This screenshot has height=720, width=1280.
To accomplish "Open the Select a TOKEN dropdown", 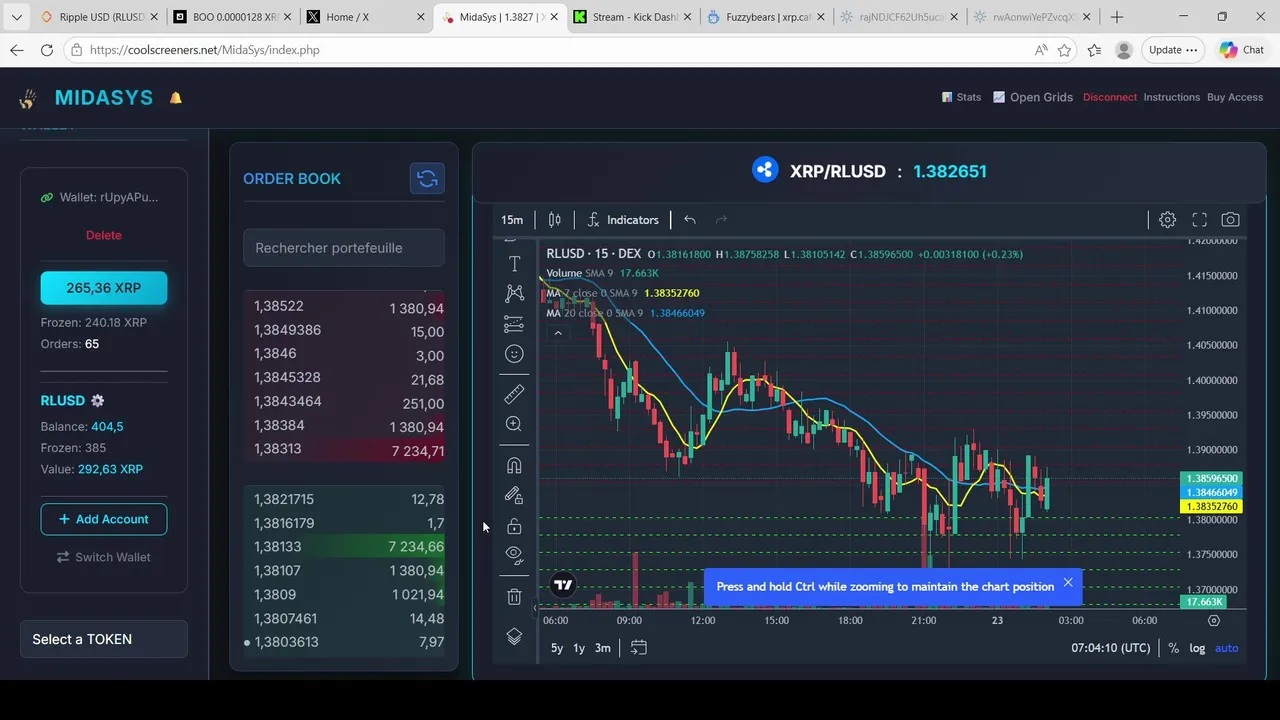I will click(104, 639).
